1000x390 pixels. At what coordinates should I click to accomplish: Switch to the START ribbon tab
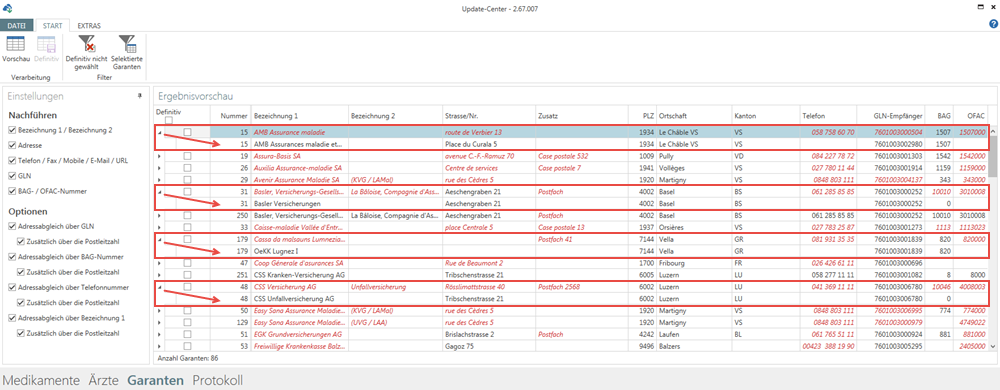click(x=52, y=26)
